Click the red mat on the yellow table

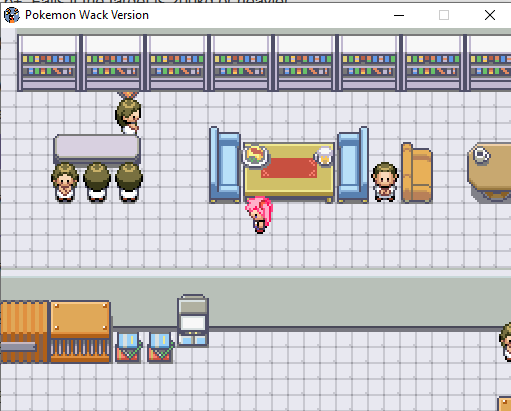pos(289,168)
